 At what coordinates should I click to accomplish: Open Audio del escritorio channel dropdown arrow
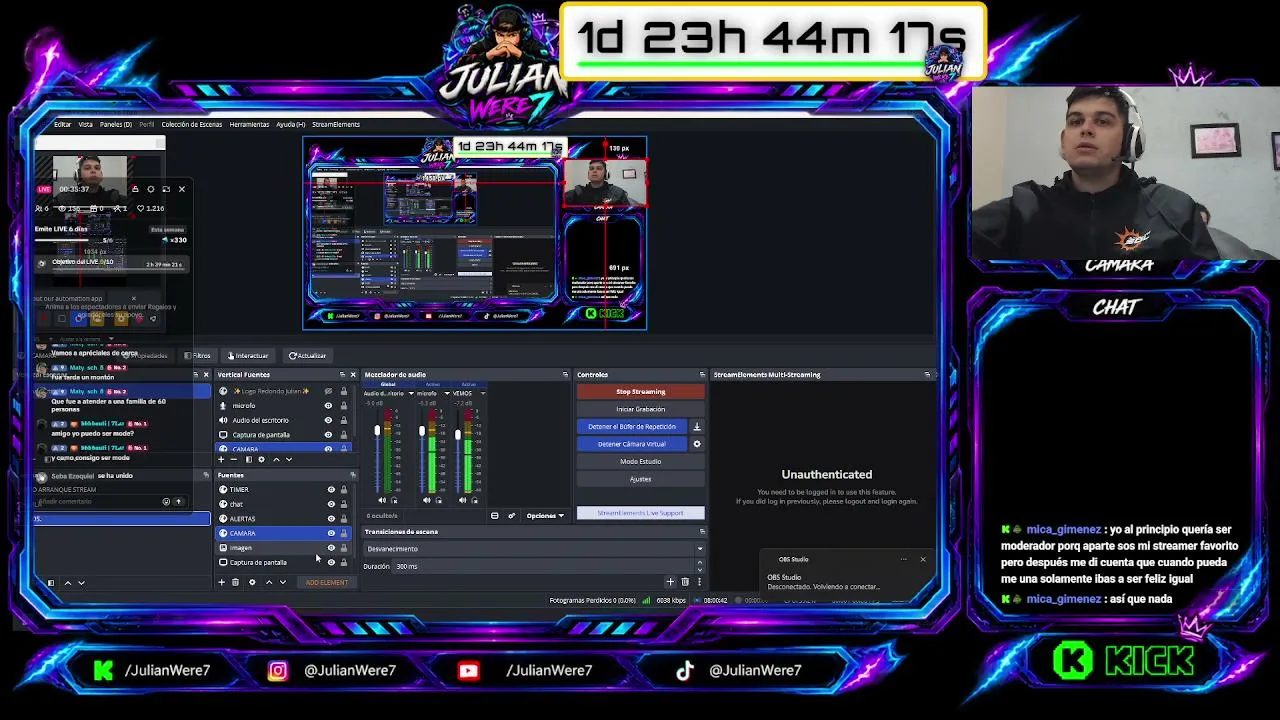coord(410,393)
